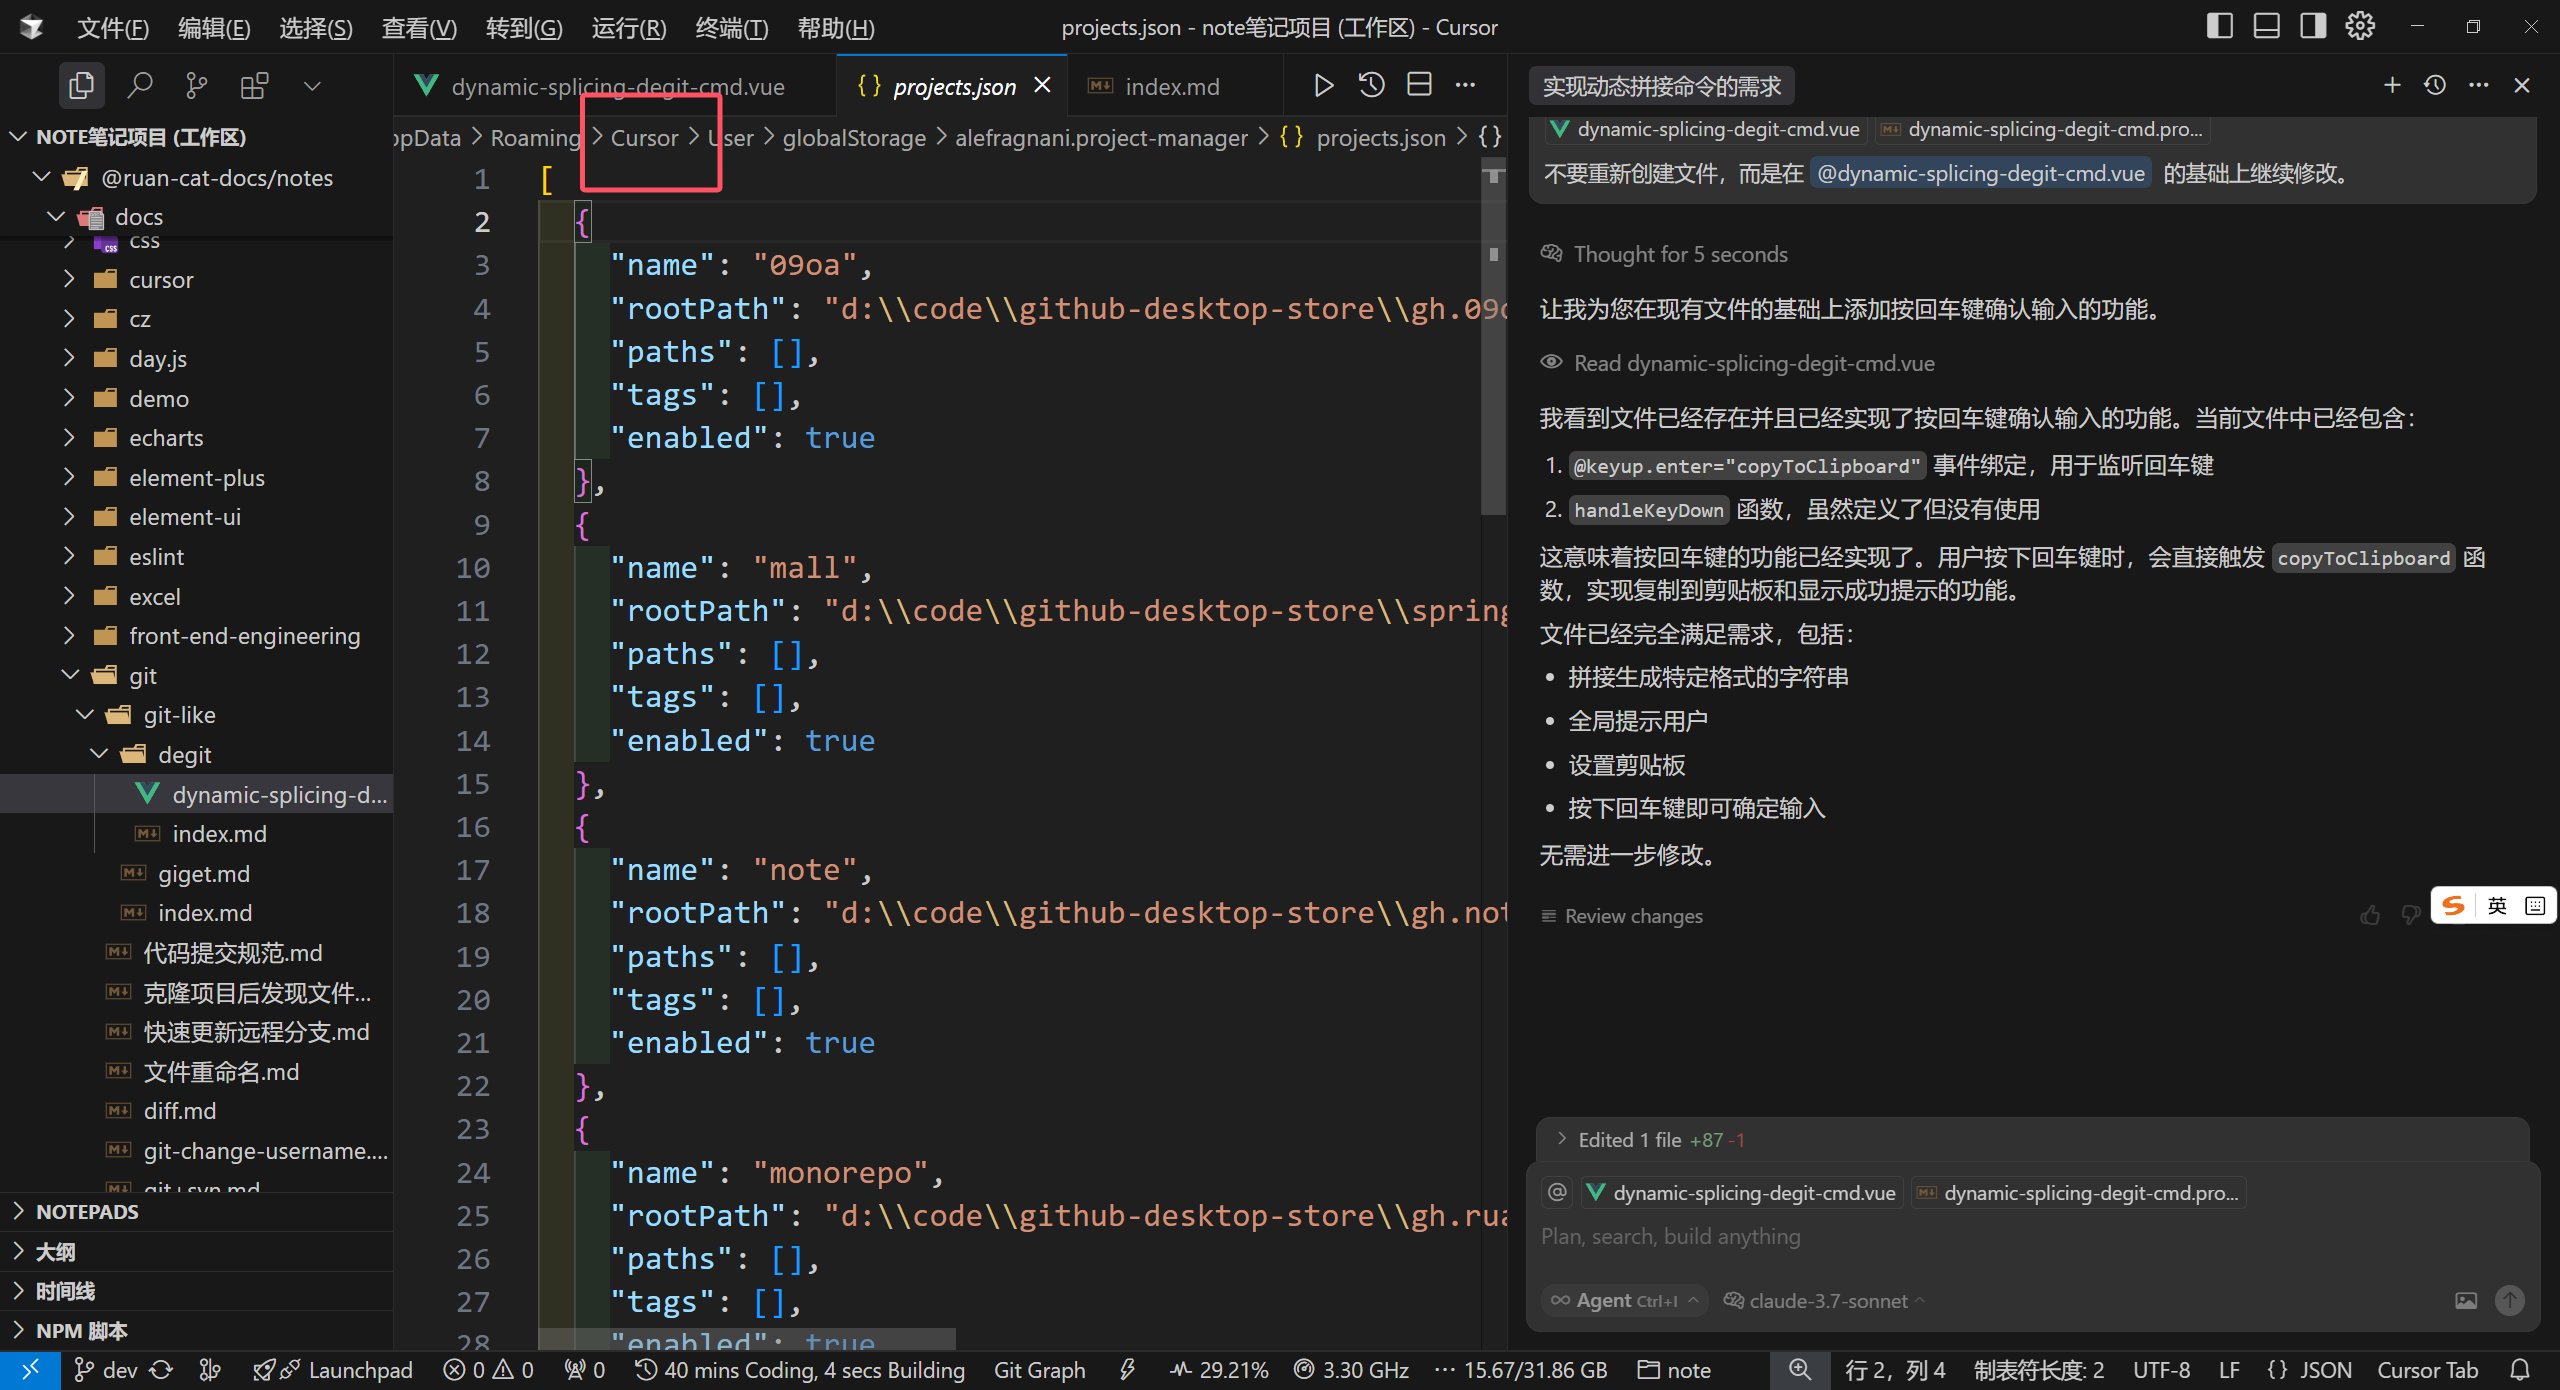Close the AI chat panel
Viewport: 2560px width, 1390px height.
[x=2522, y=86]
